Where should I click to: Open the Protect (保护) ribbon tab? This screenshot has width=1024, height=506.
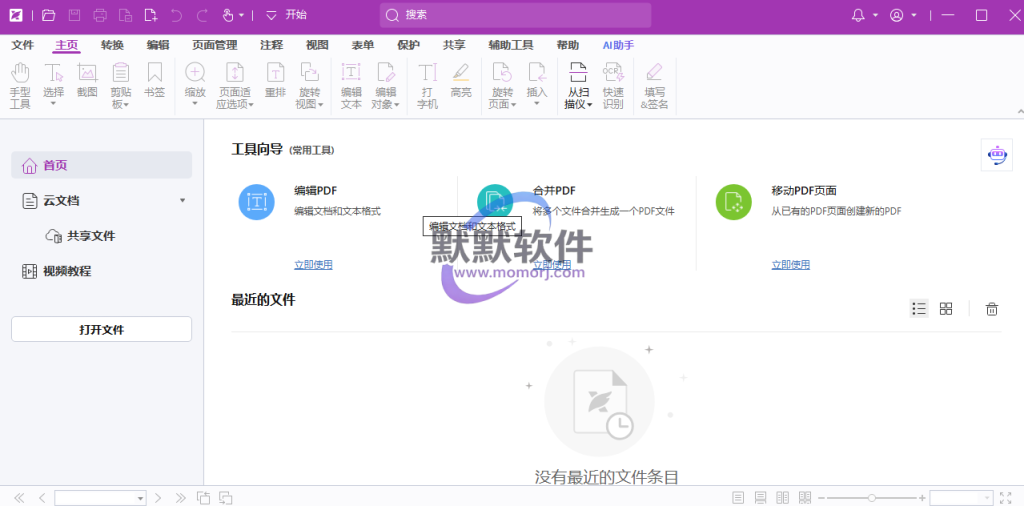click(408, 45)
